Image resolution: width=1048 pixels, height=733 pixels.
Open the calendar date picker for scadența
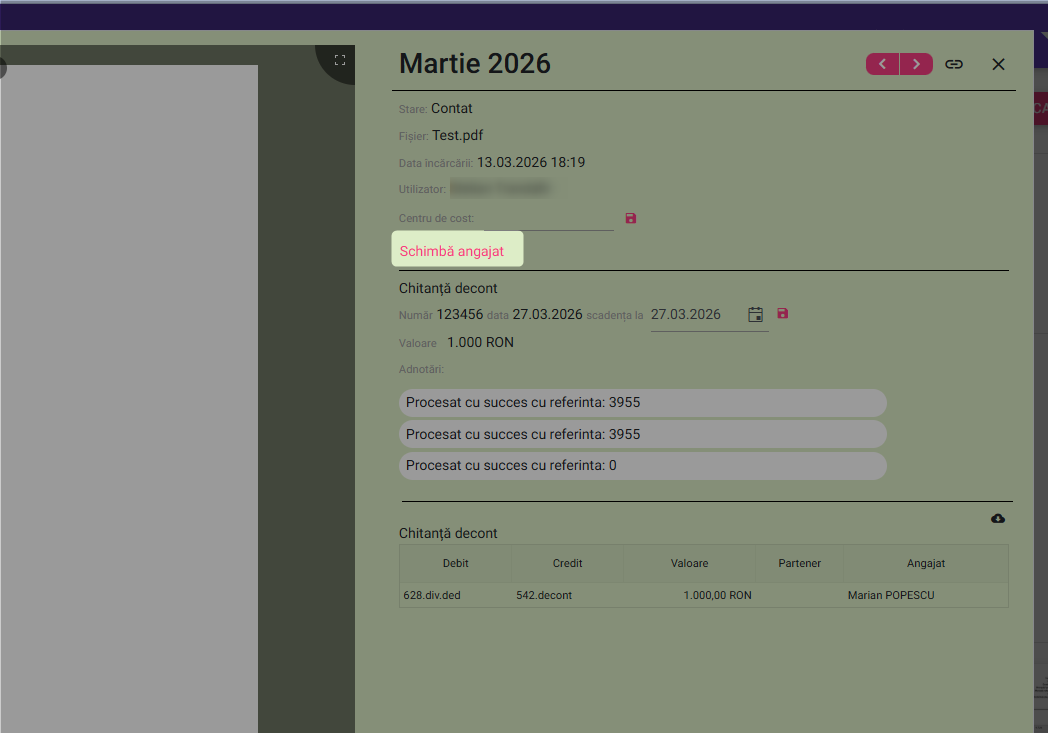point(756,314)
